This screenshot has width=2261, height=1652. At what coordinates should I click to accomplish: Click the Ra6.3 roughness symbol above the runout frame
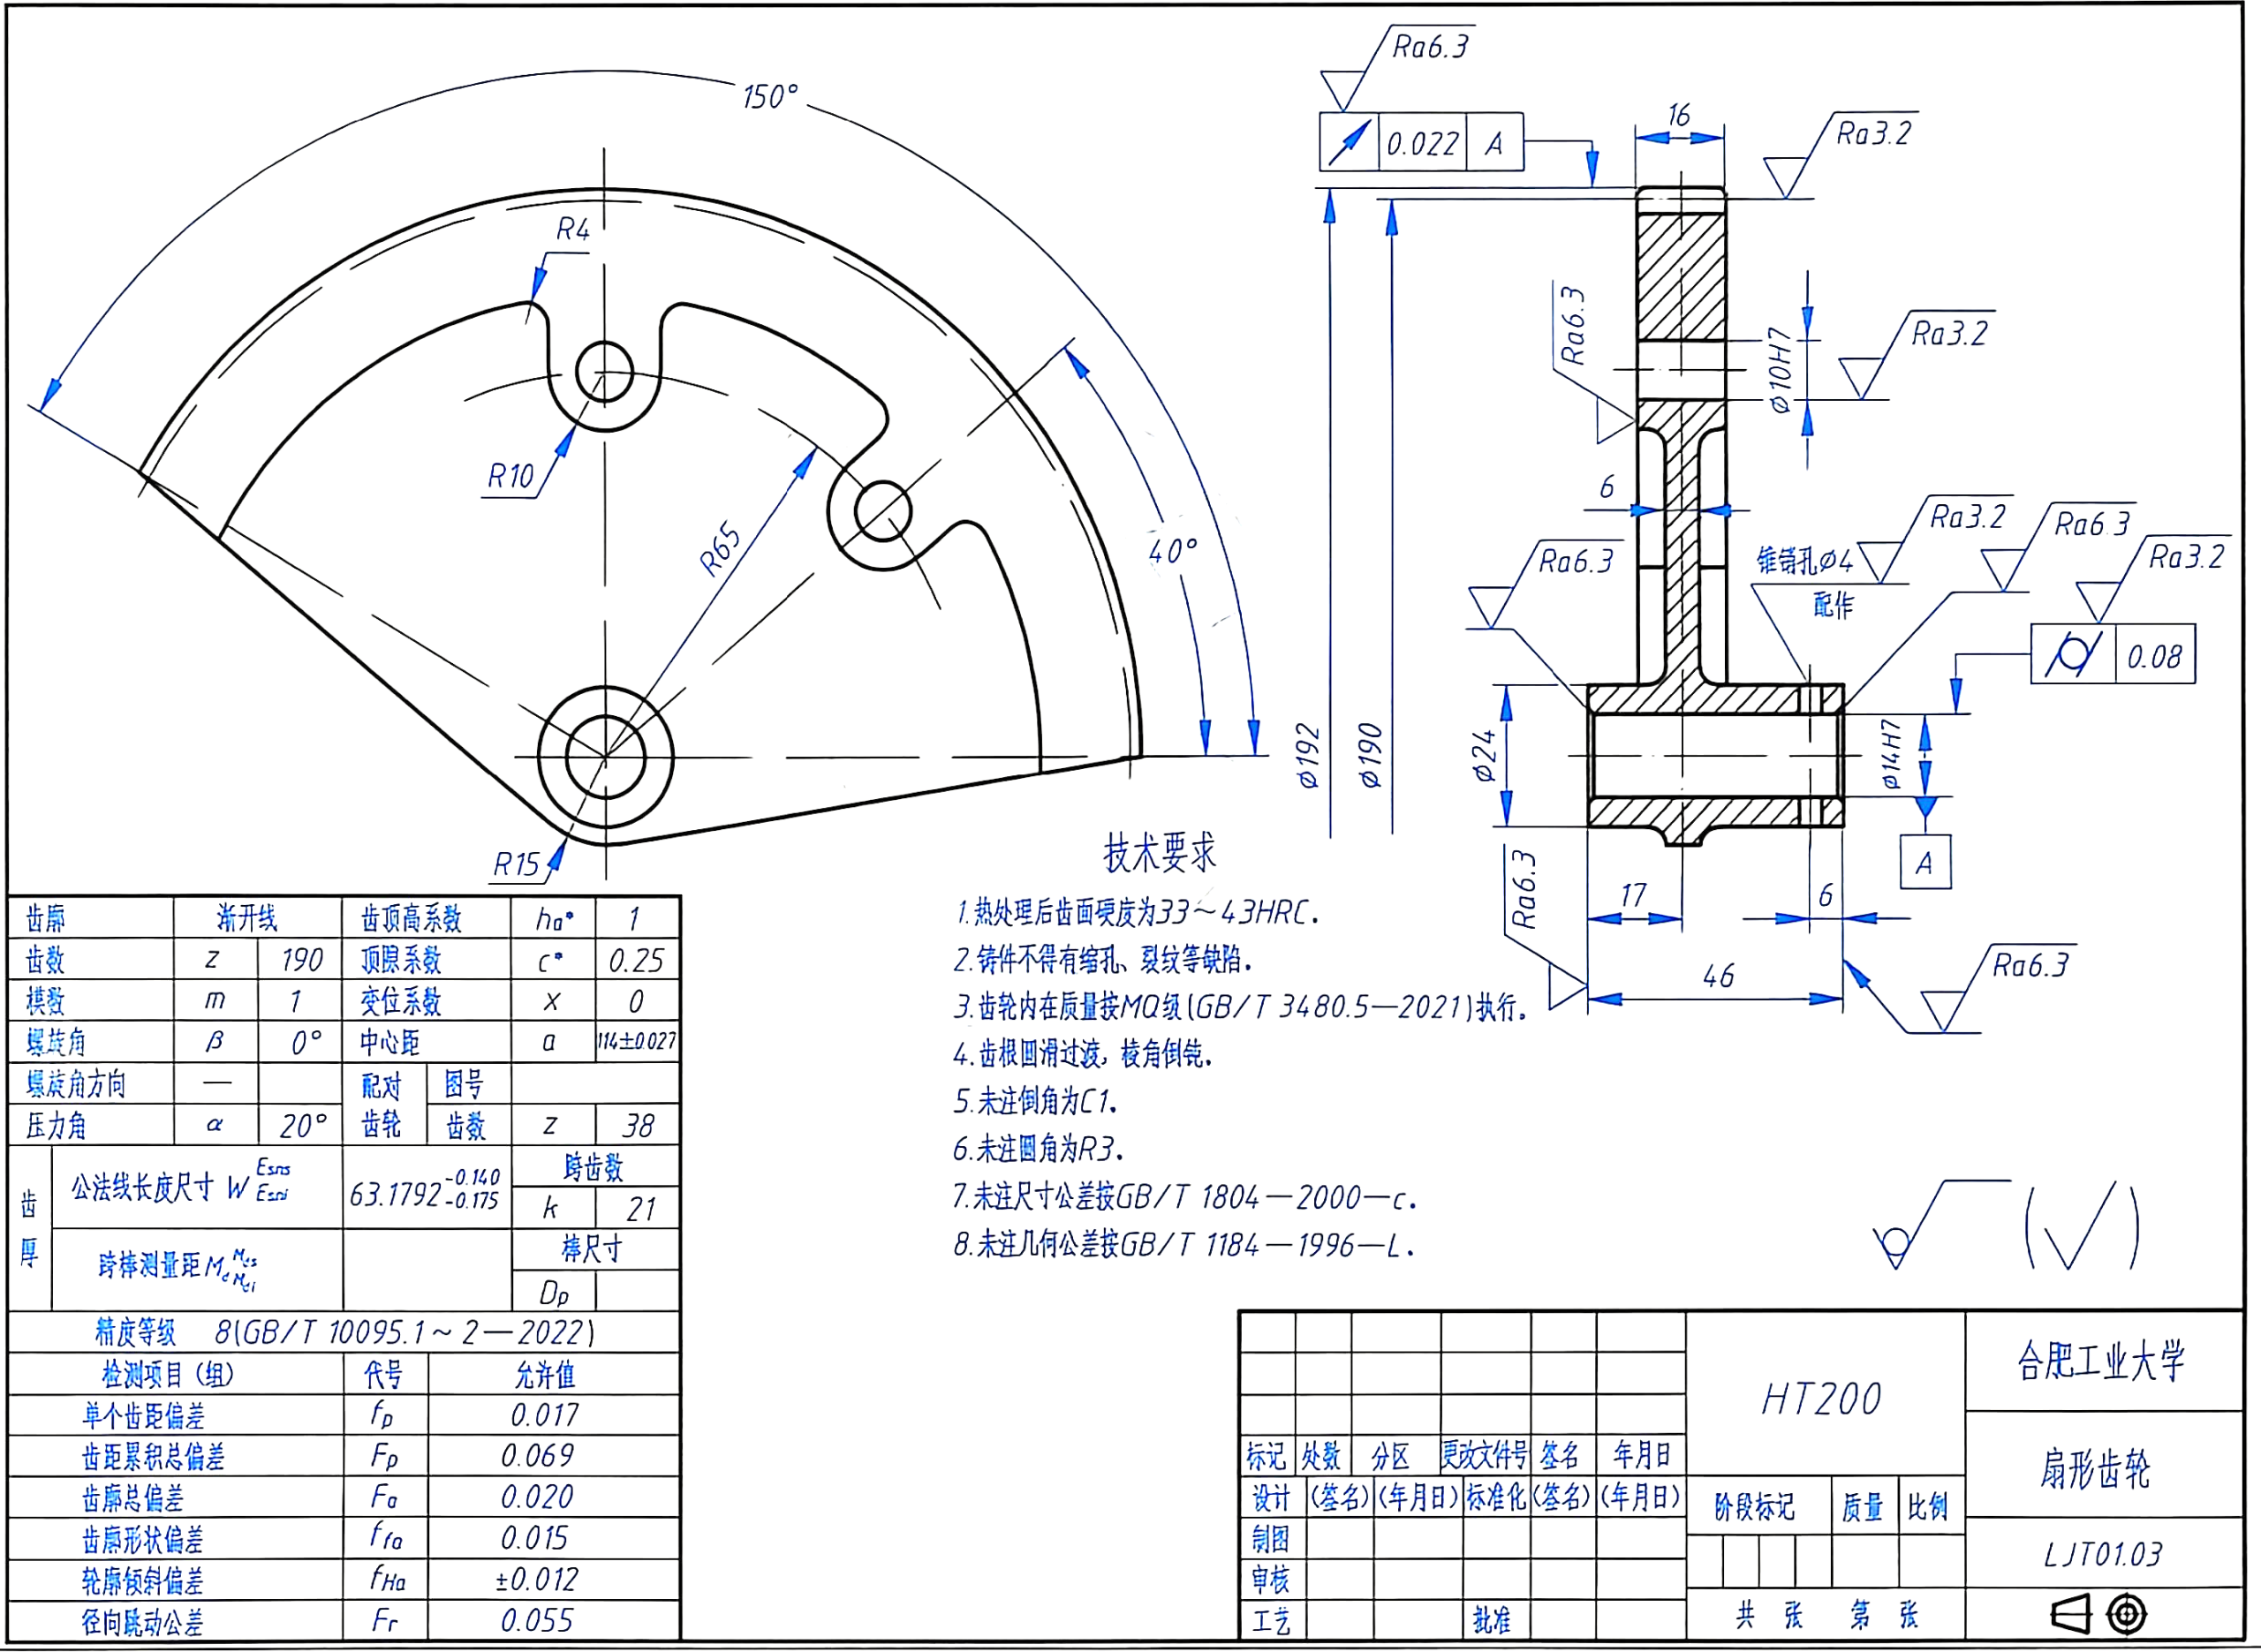1396,68
